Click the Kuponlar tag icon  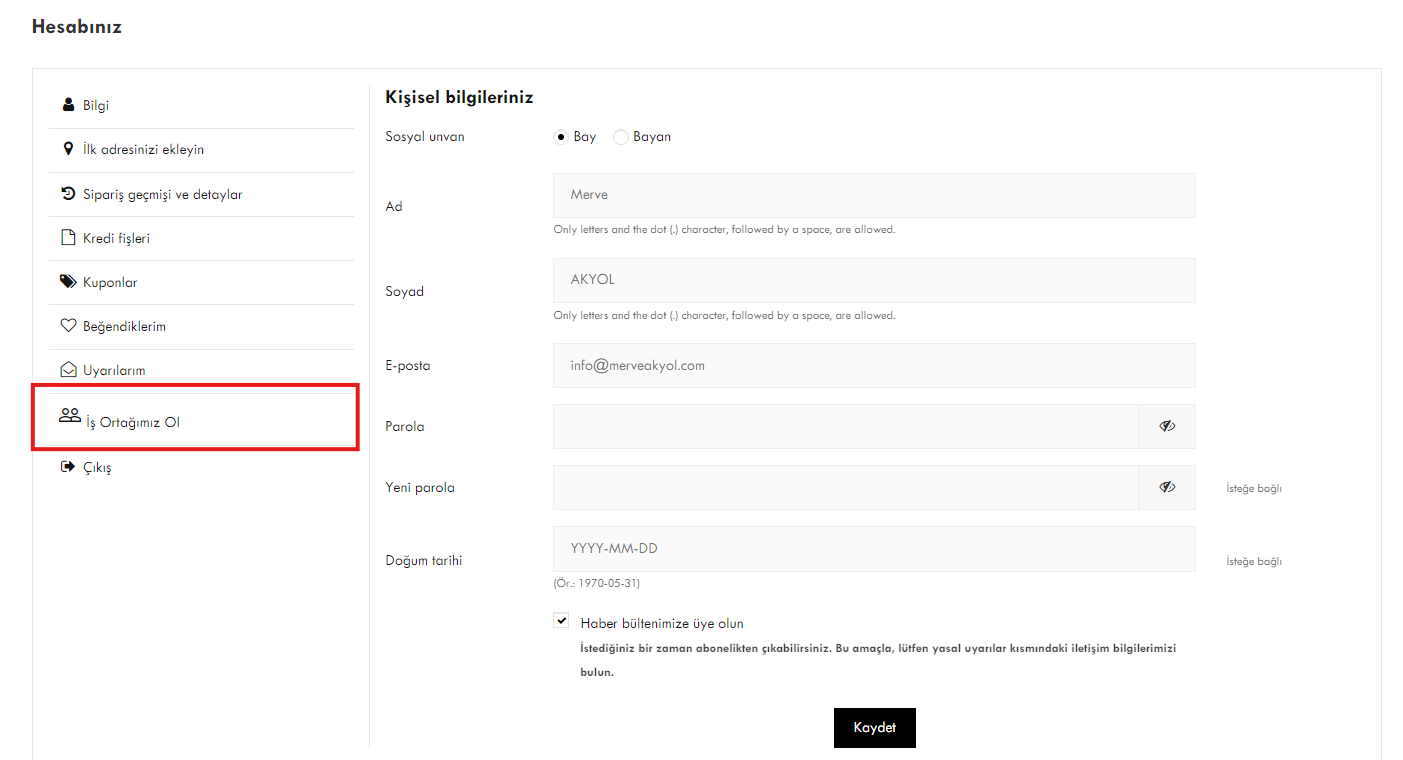68,282
